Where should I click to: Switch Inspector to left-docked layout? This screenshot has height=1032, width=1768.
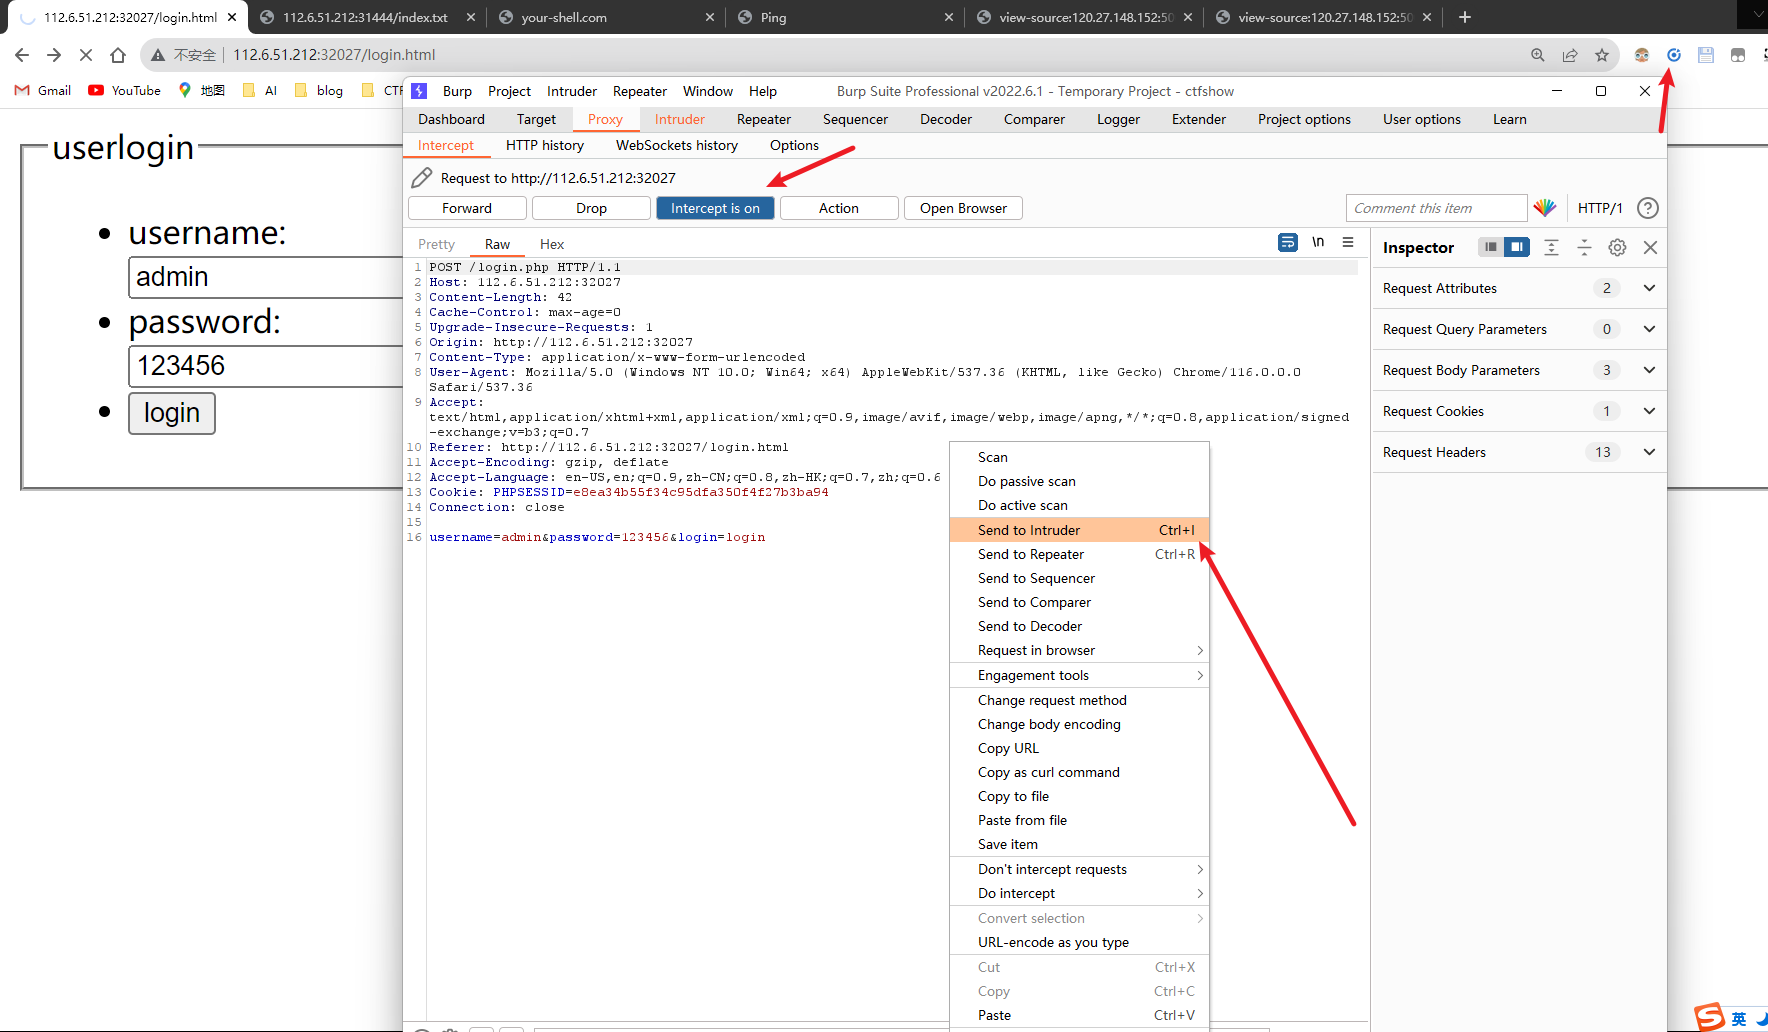click(x=1490, y=247)
